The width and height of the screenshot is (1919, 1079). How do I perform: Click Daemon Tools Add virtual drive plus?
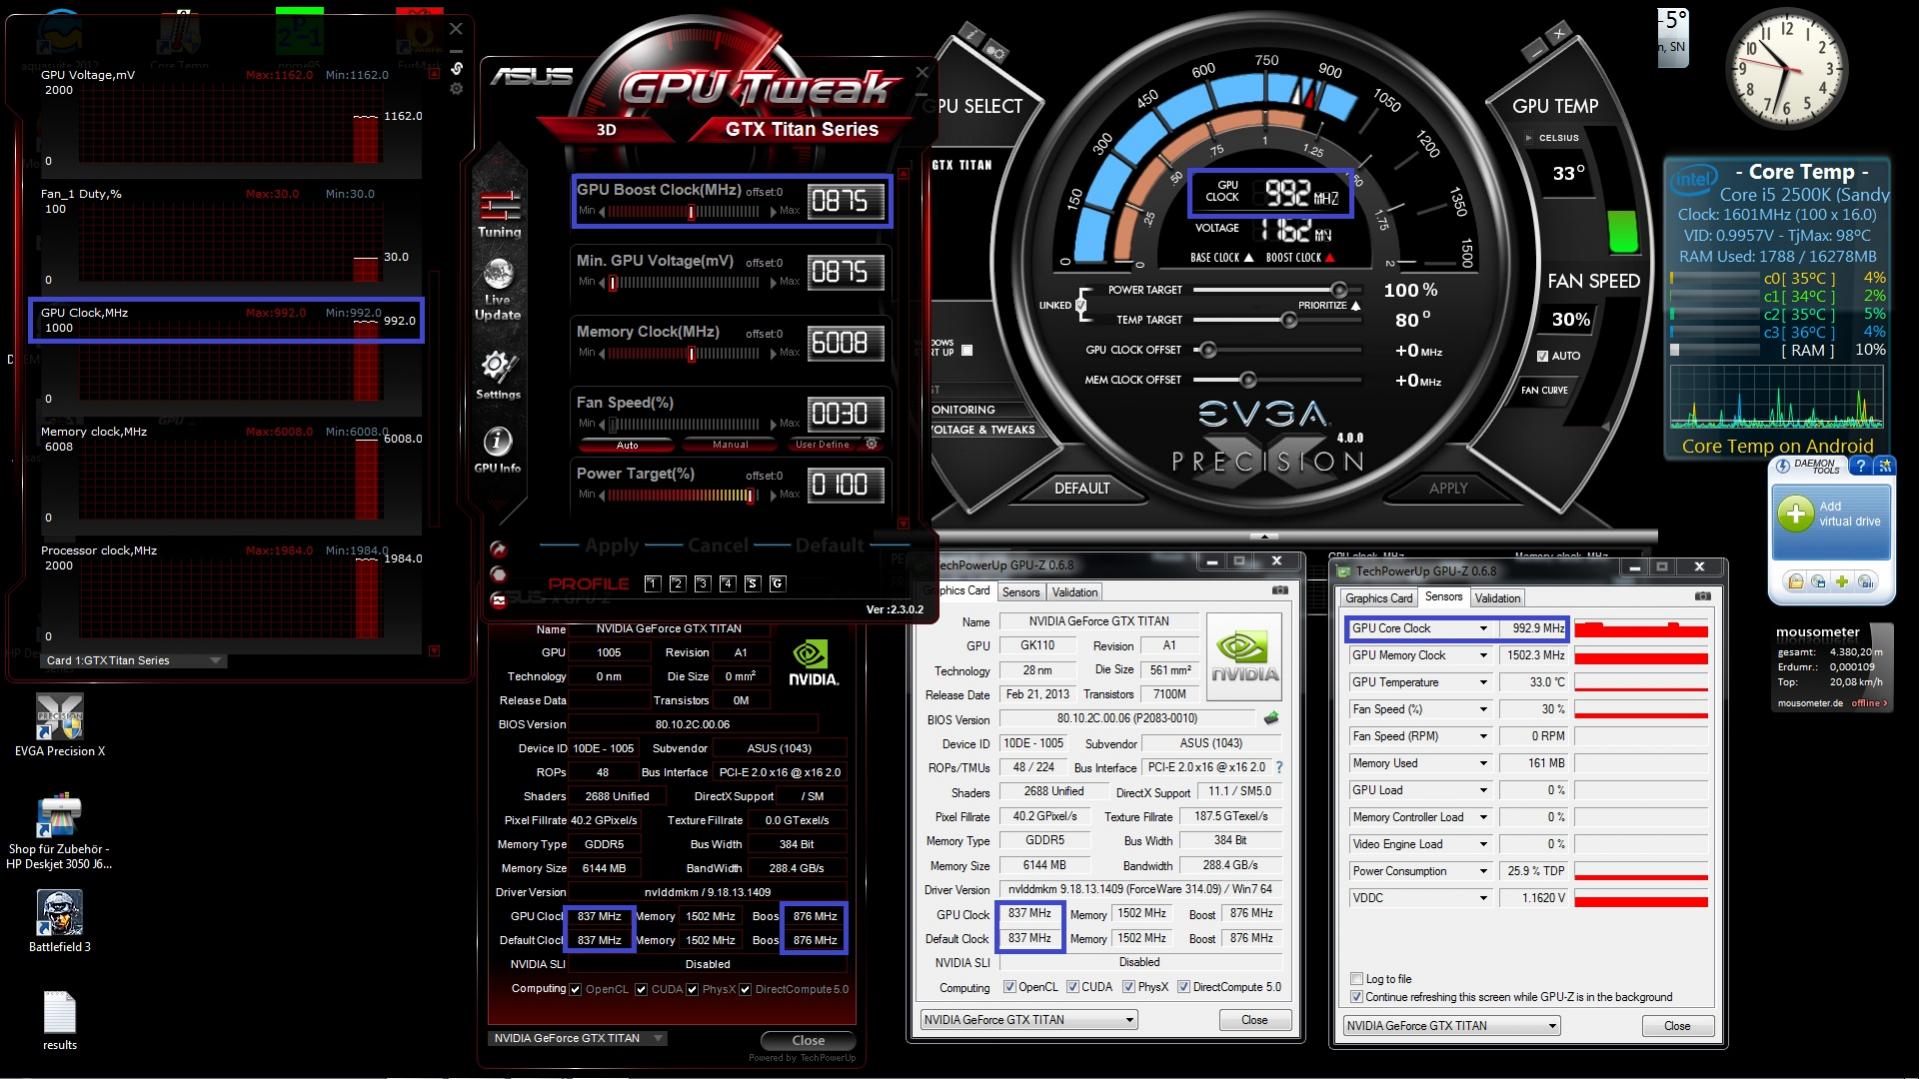[x=1796, y=514]
